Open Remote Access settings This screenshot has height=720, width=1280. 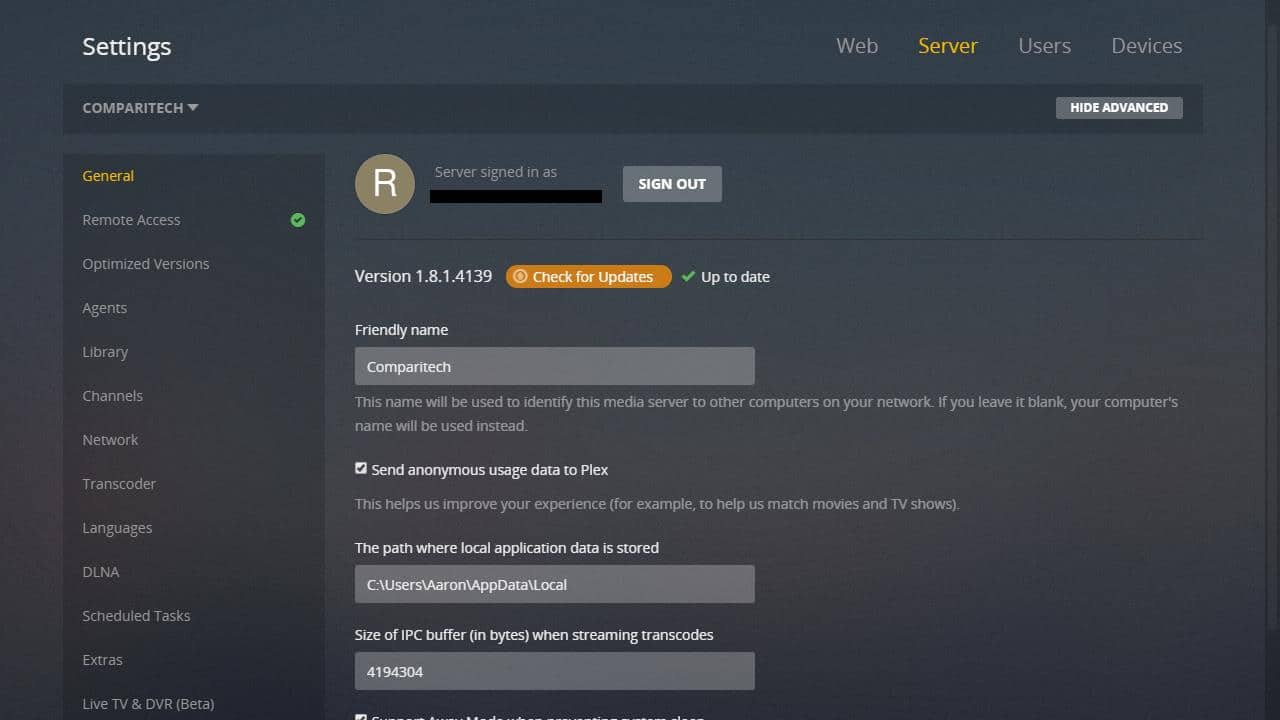pyautogui.click(x=131, y=220)
